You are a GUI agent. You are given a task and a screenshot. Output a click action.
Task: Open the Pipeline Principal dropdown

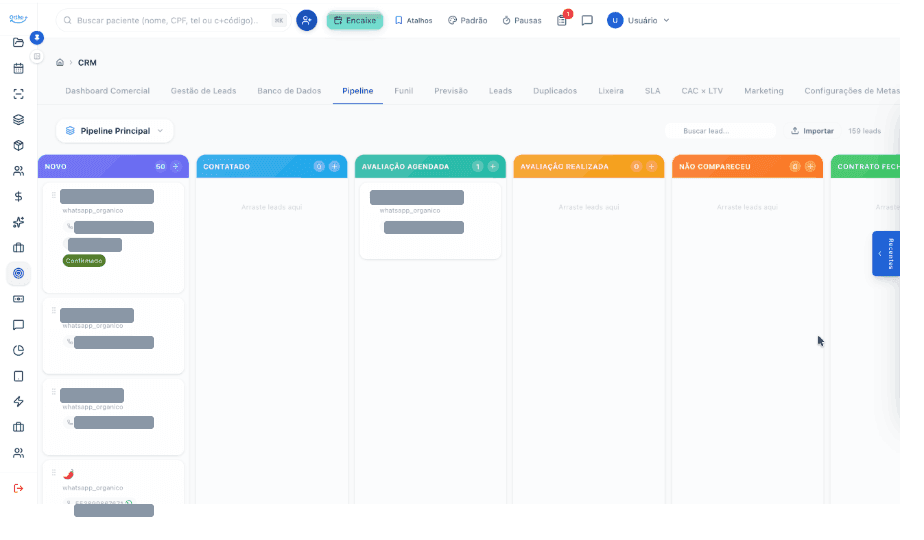[x=115, y=131]
